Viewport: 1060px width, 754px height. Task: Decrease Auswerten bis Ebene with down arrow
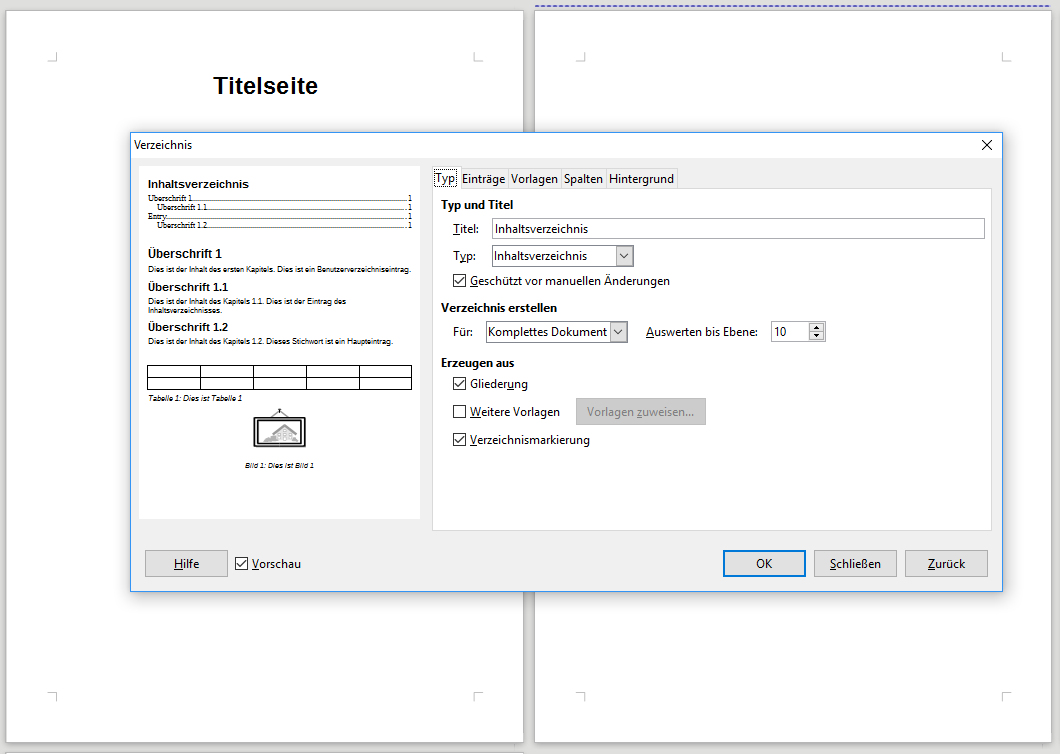pyautogui.click(x=817, y=336)
